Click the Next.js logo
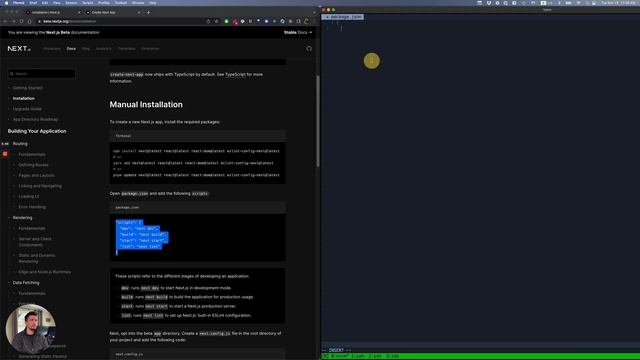 pyautogui.click(x=19, y=49)
